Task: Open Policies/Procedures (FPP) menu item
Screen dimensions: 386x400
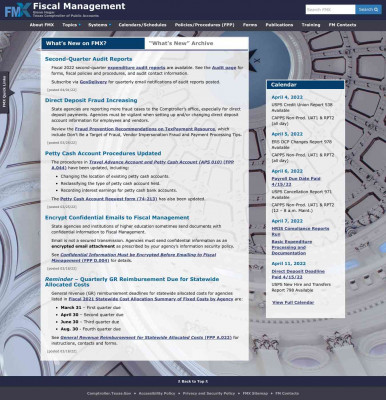Action: [204, 25]
